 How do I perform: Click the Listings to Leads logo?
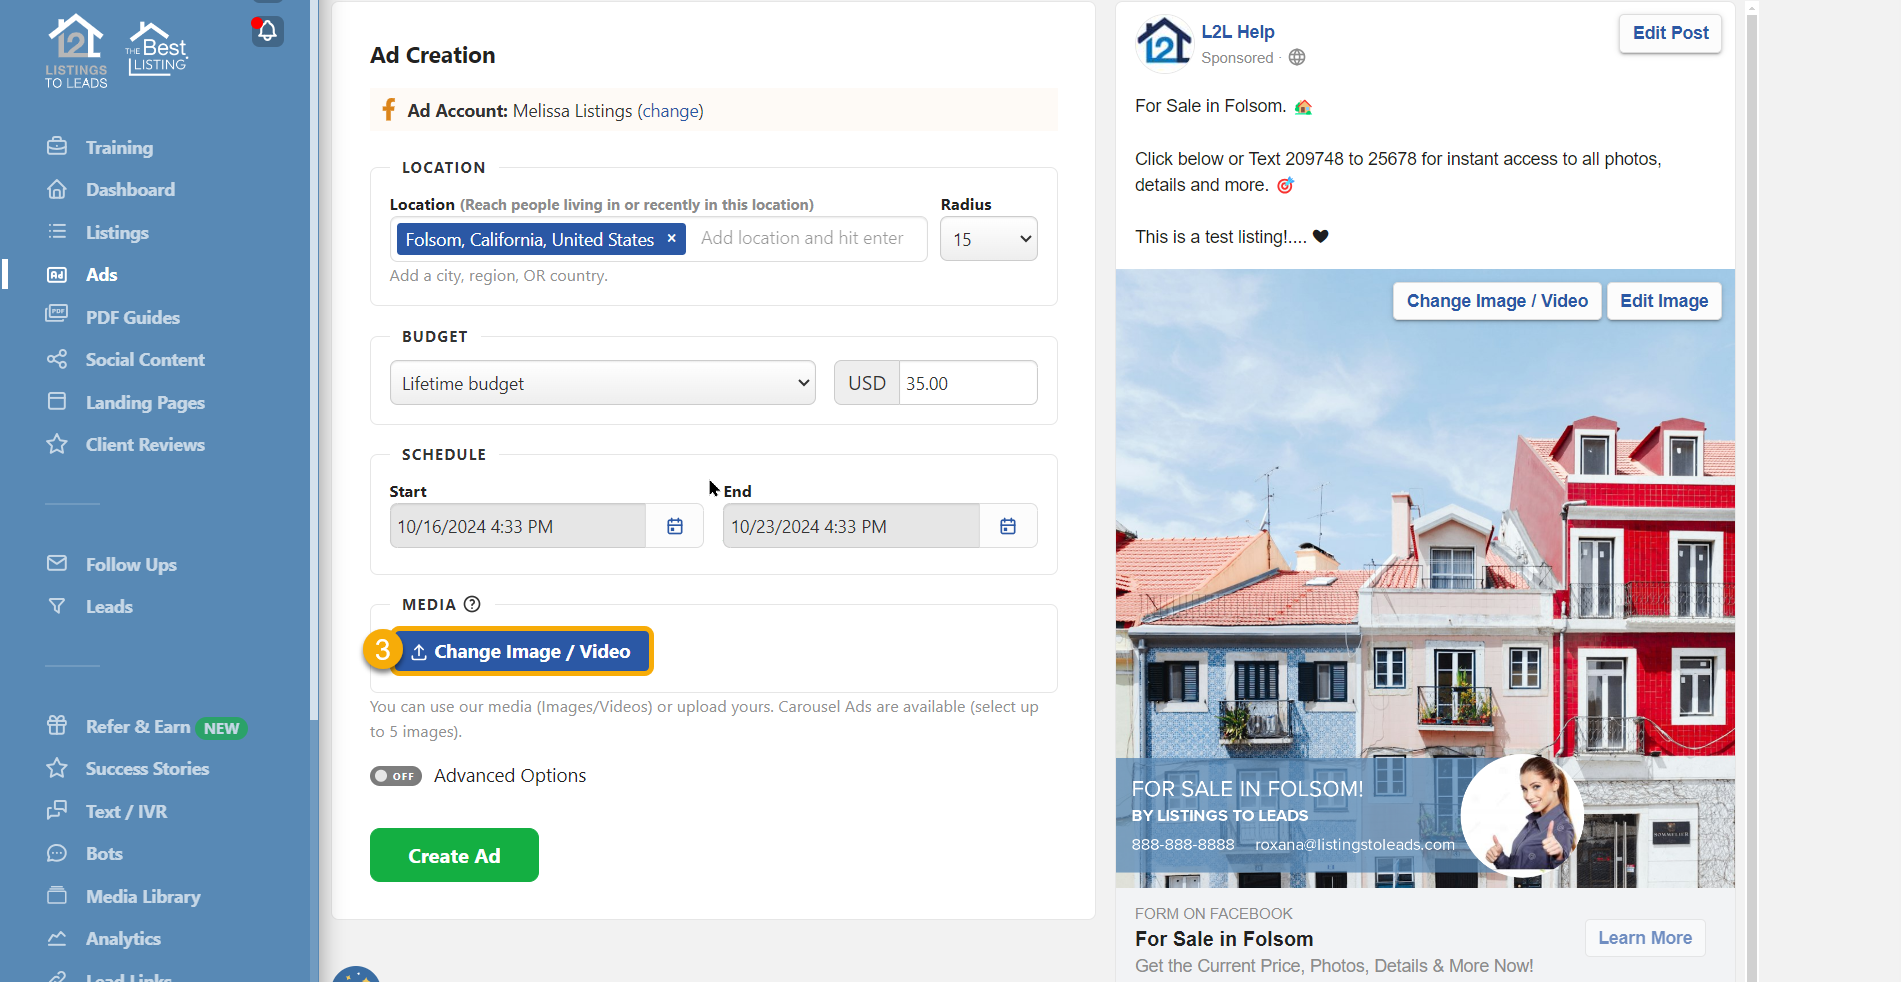pos(76,52)
